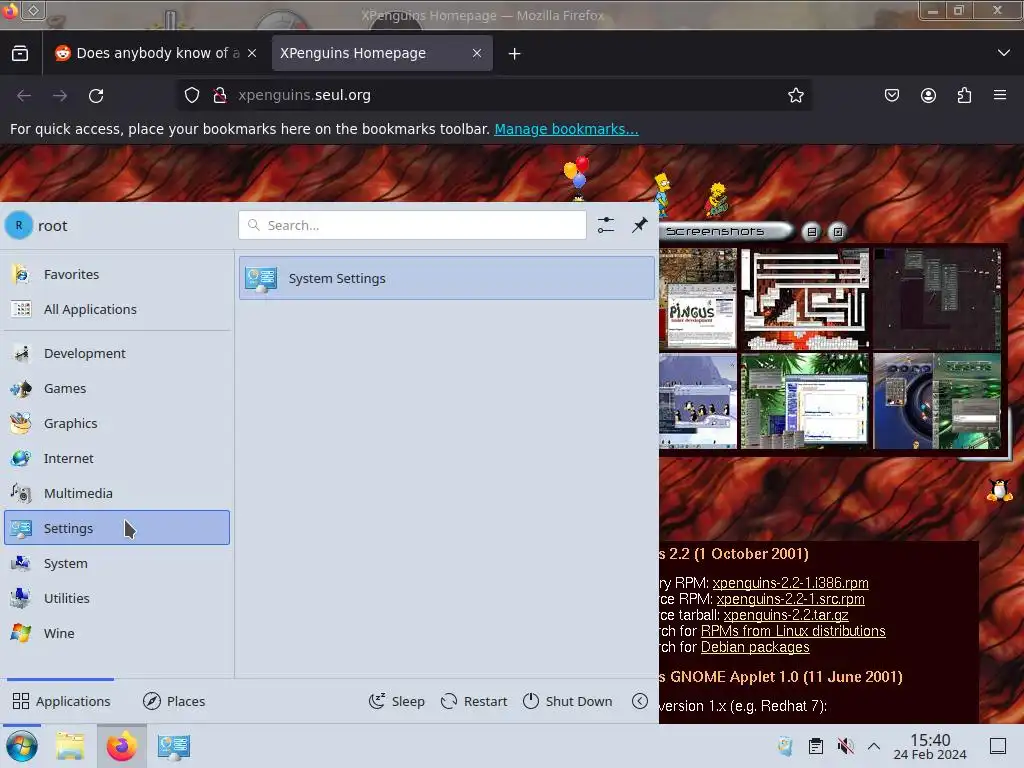Open the file manager from taskbar
This screenshot has height=768, width=1024.
click(x=70, y=746)
